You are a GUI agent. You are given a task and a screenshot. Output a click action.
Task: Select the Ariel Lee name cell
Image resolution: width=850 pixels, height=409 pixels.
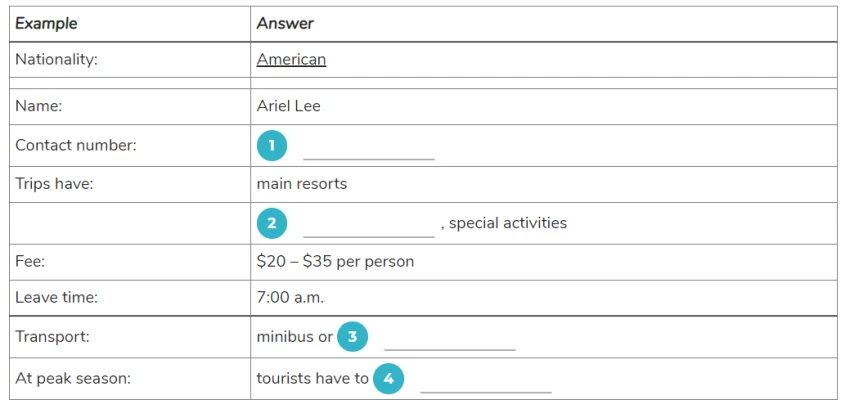[288, 106]
